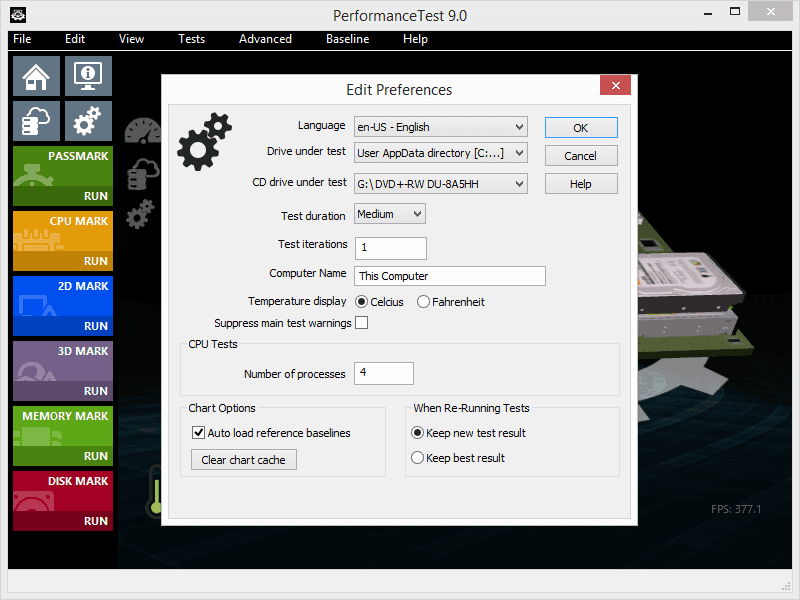Run the CPU Mark test tile
The image size is (800, 600).
(62, 241)
